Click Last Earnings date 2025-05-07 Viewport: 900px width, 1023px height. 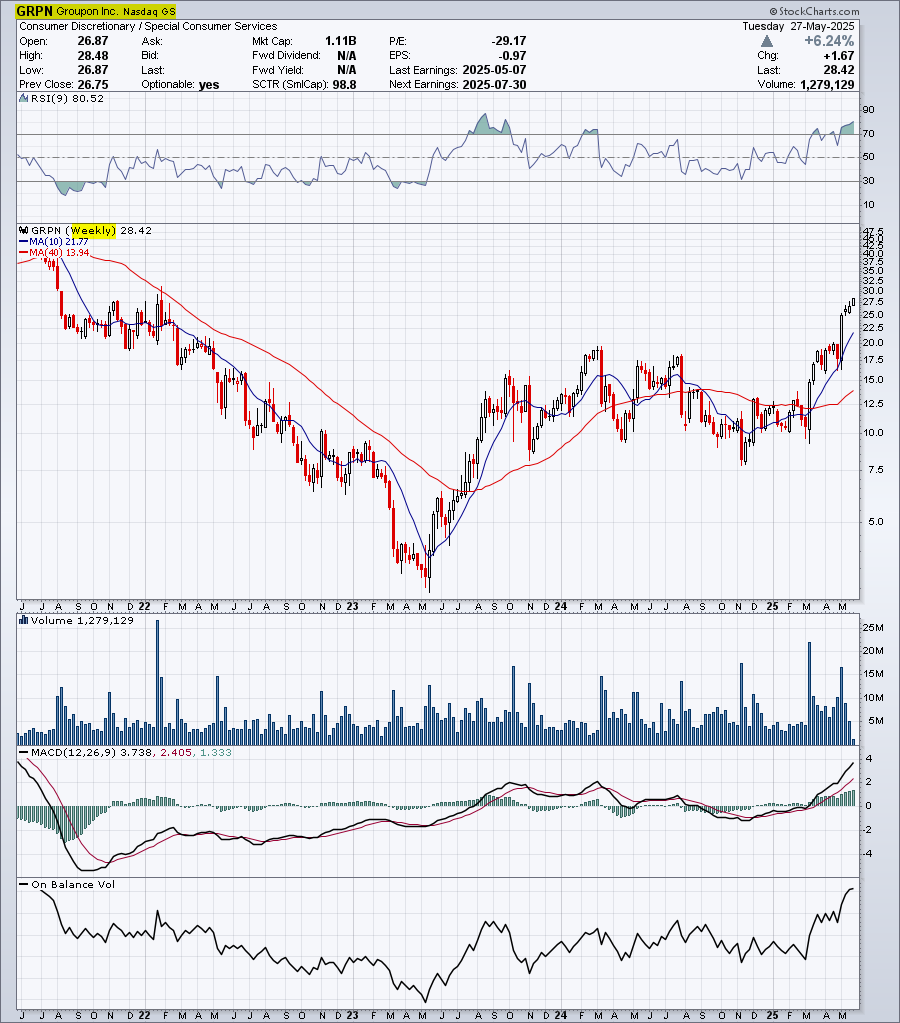click(494, 70)
